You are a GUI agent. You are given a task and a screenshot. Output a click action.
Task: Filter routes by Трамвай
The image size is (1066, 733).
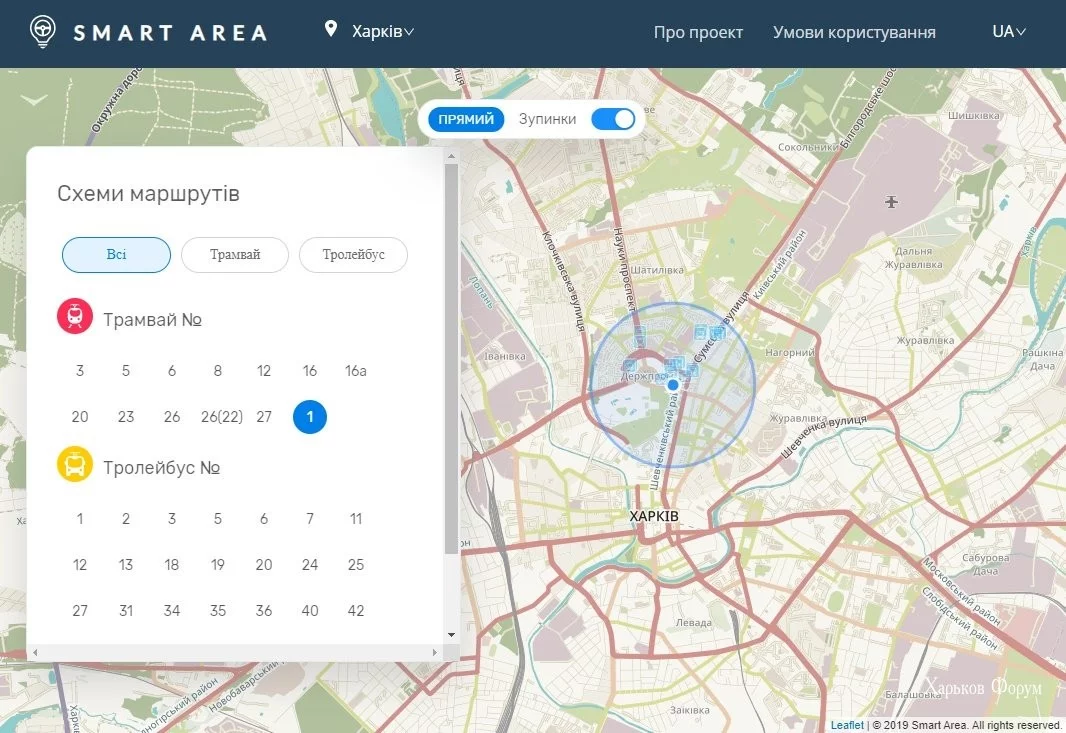click(x=235, y=255)
